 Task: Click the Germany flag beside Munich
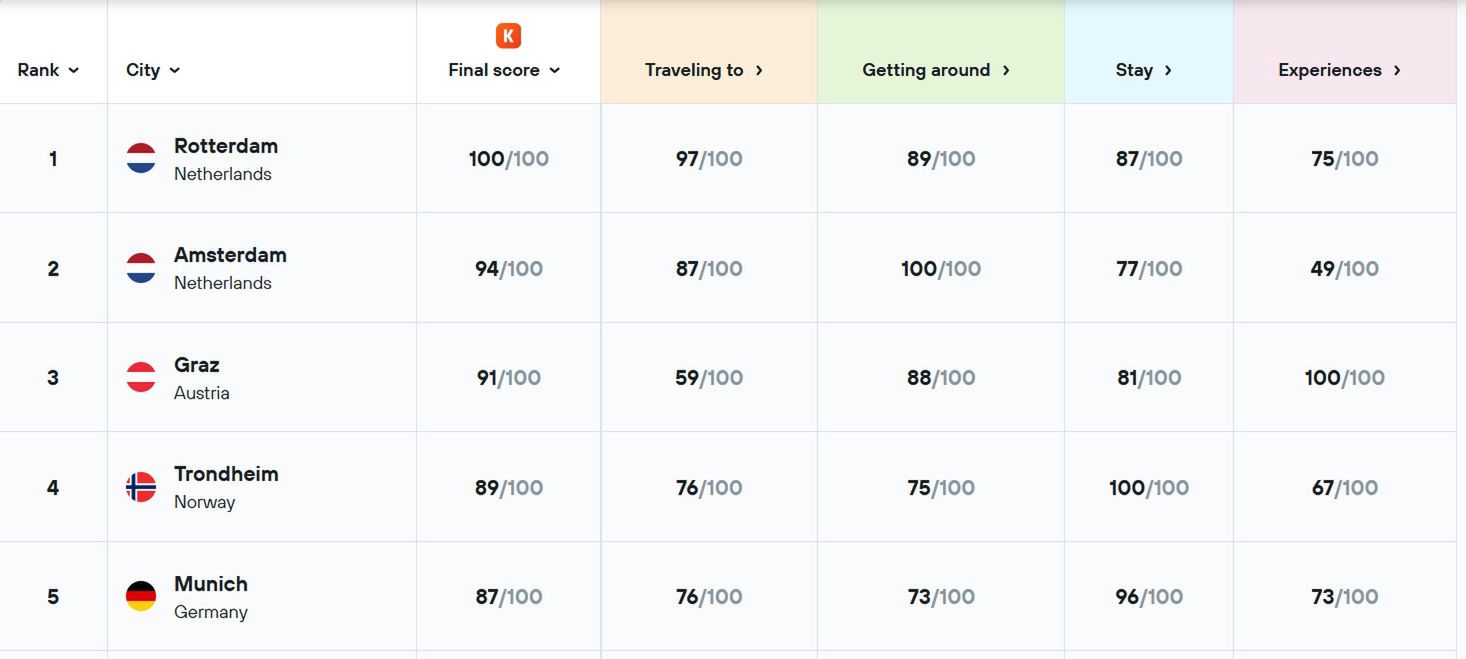[141, 596]
